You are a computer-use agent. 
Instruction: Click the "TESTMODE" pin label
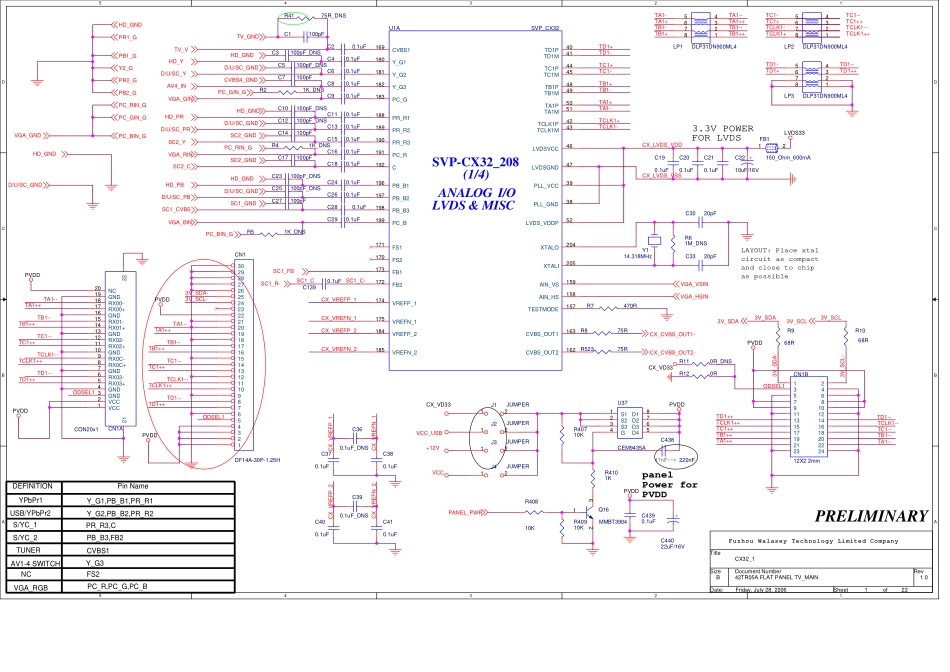[543, 309]
